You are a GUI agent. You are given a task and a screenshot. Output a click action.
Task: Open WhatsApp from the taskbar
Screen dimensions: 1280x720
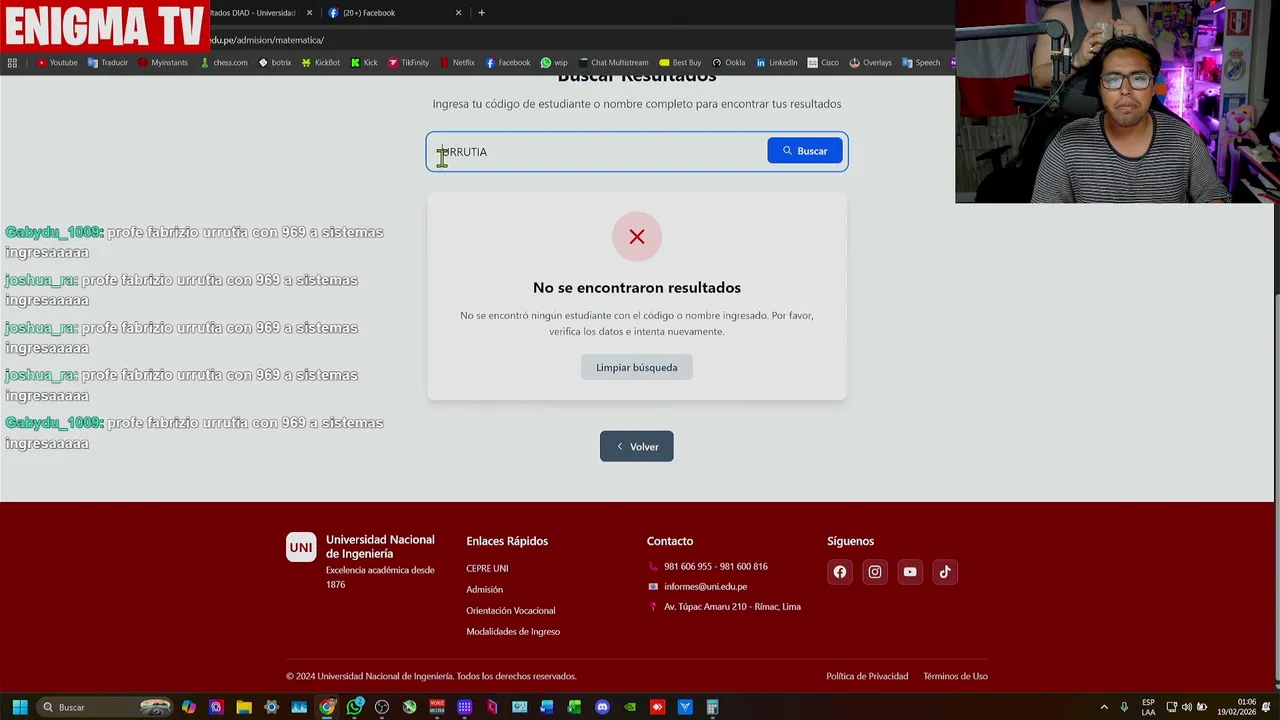(x=355, y=707)
